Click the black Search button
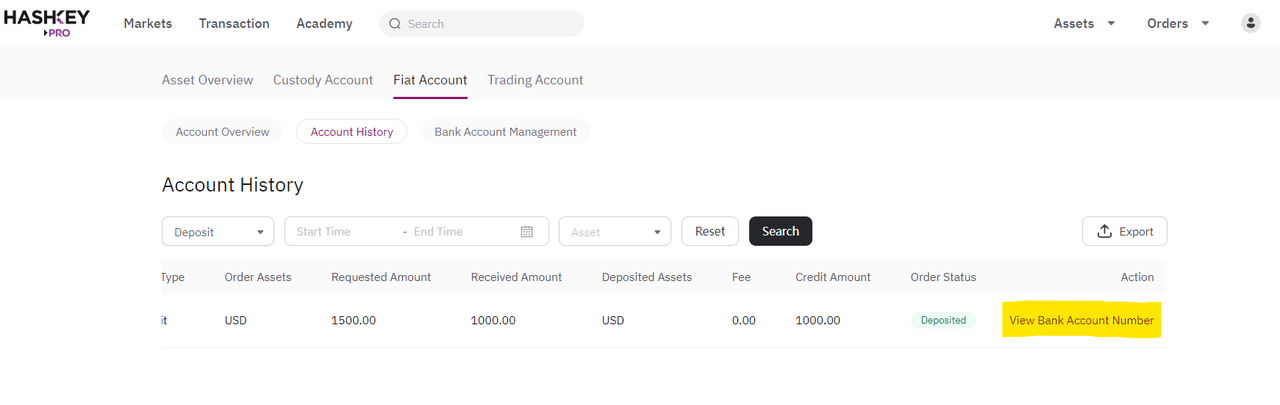Viewport: 1280px width, 405px height. click(x=780, y=231)
